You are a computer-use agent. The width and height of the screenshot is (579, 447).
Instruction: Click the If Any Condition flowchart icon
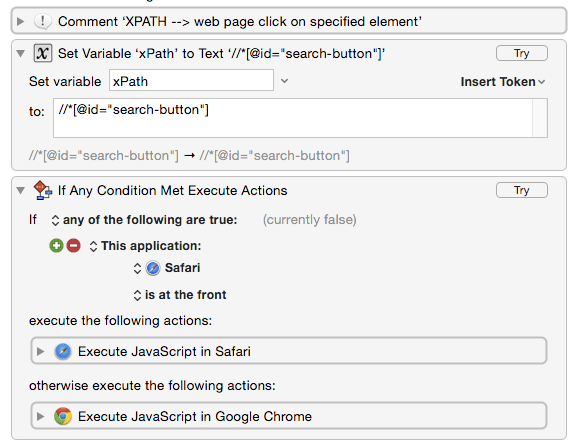click(x=42, y=190)
